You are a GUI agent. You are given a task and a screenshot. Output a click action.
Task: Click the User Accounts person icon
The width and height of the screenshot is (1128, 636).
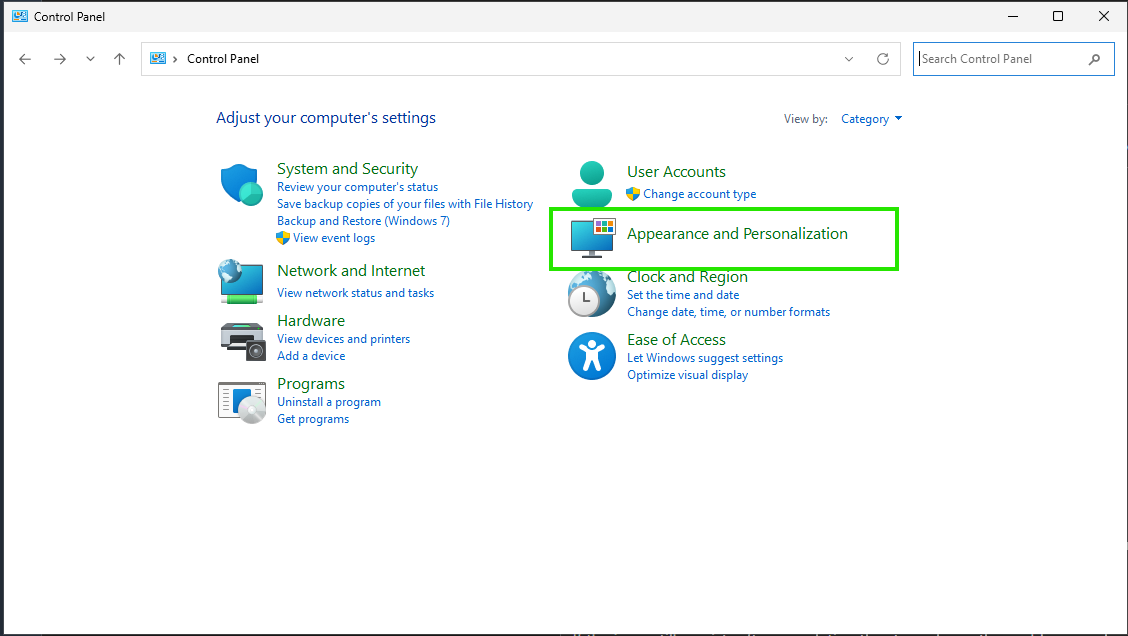coord(591,182)
